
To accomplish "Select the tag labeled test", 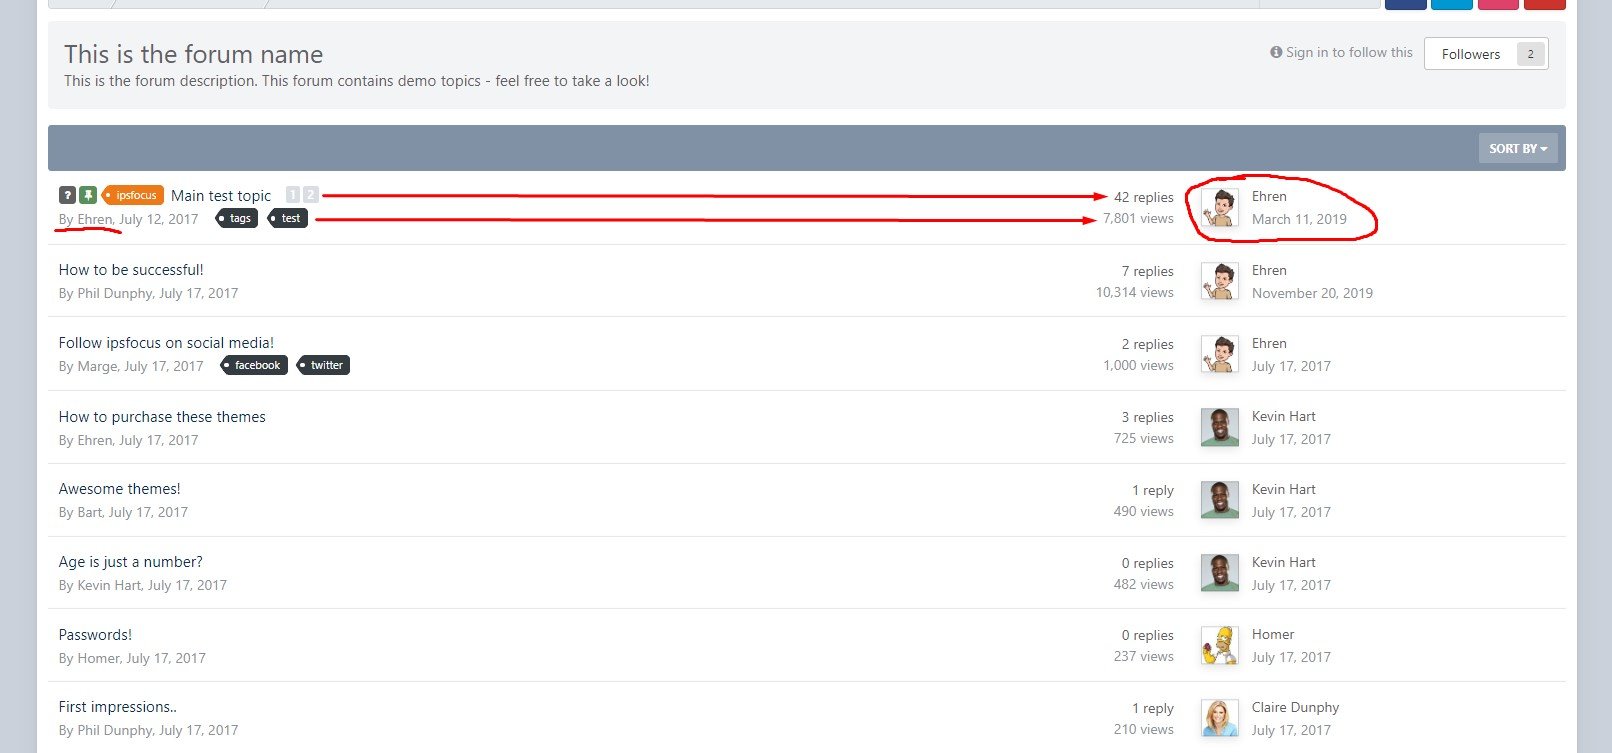I will (288, 218).
